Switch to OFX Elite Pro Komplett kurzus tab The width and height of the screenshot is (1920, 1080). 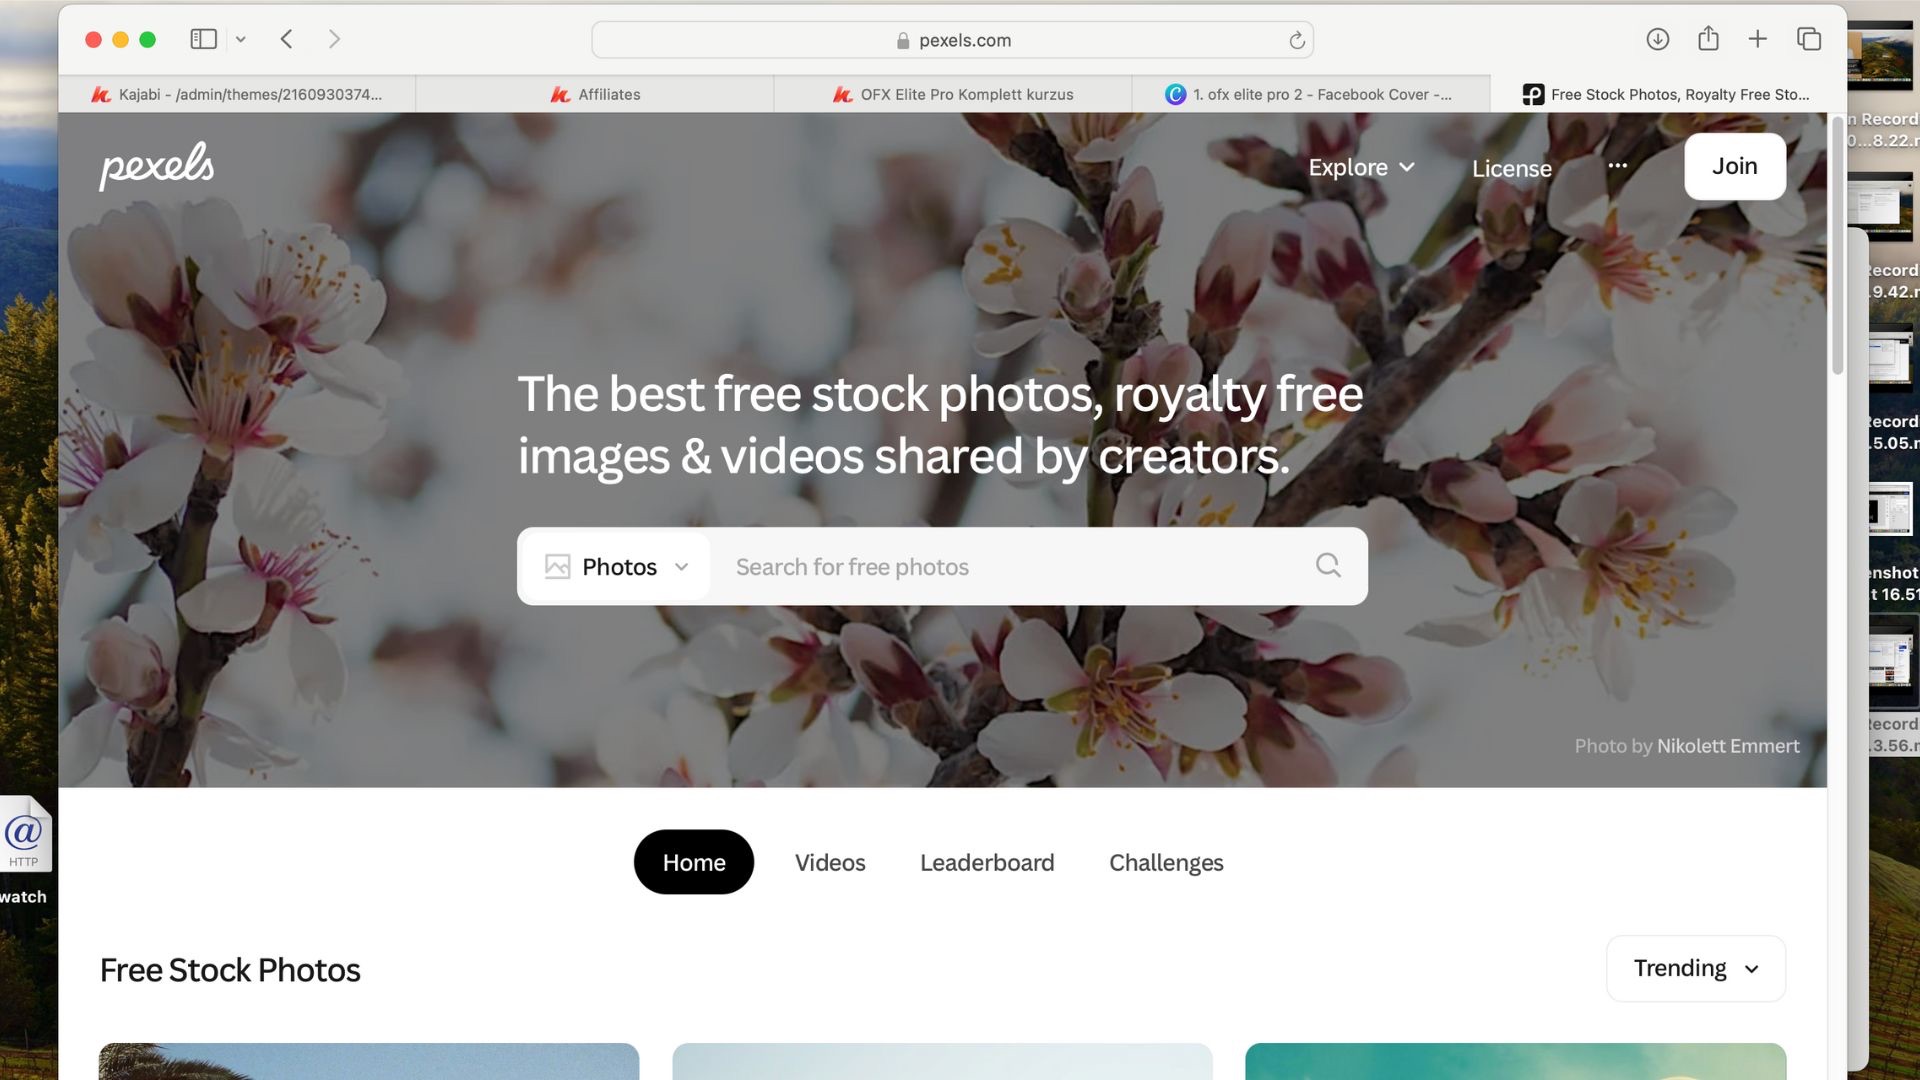click(953, 94)
